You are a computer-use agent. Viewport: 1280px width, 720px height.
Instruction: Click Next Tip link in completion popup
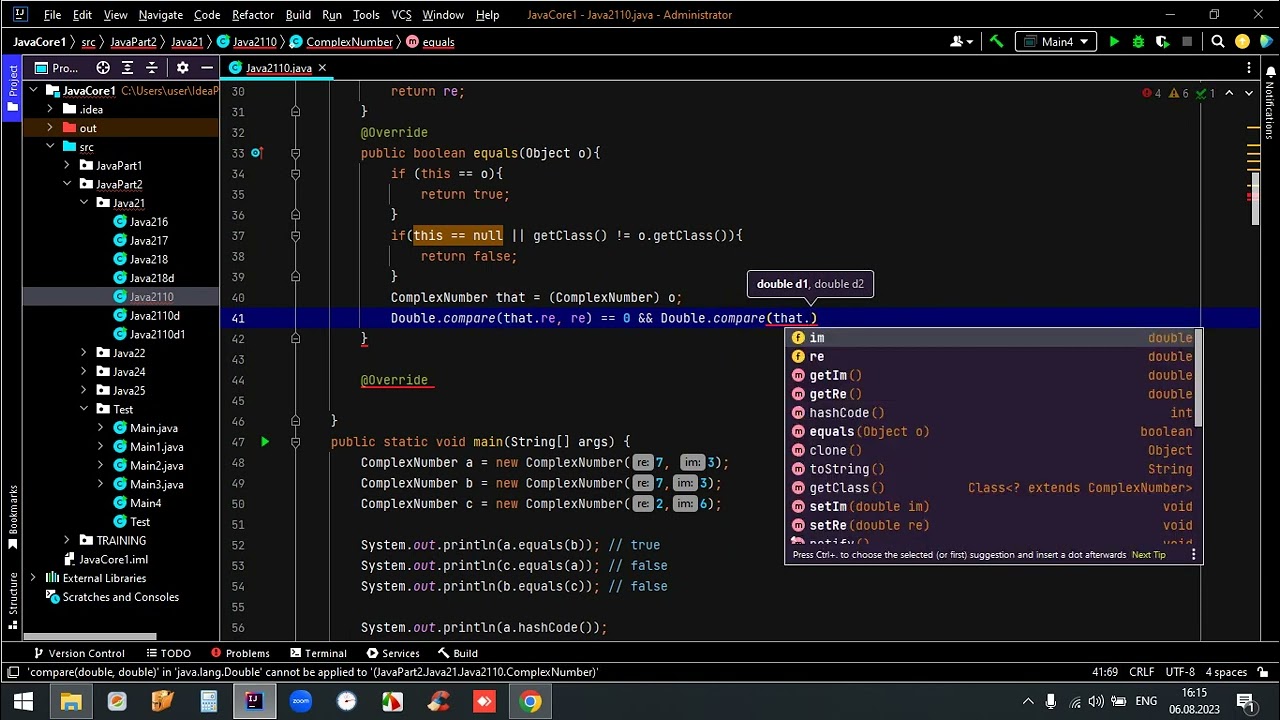(1148, 555)
